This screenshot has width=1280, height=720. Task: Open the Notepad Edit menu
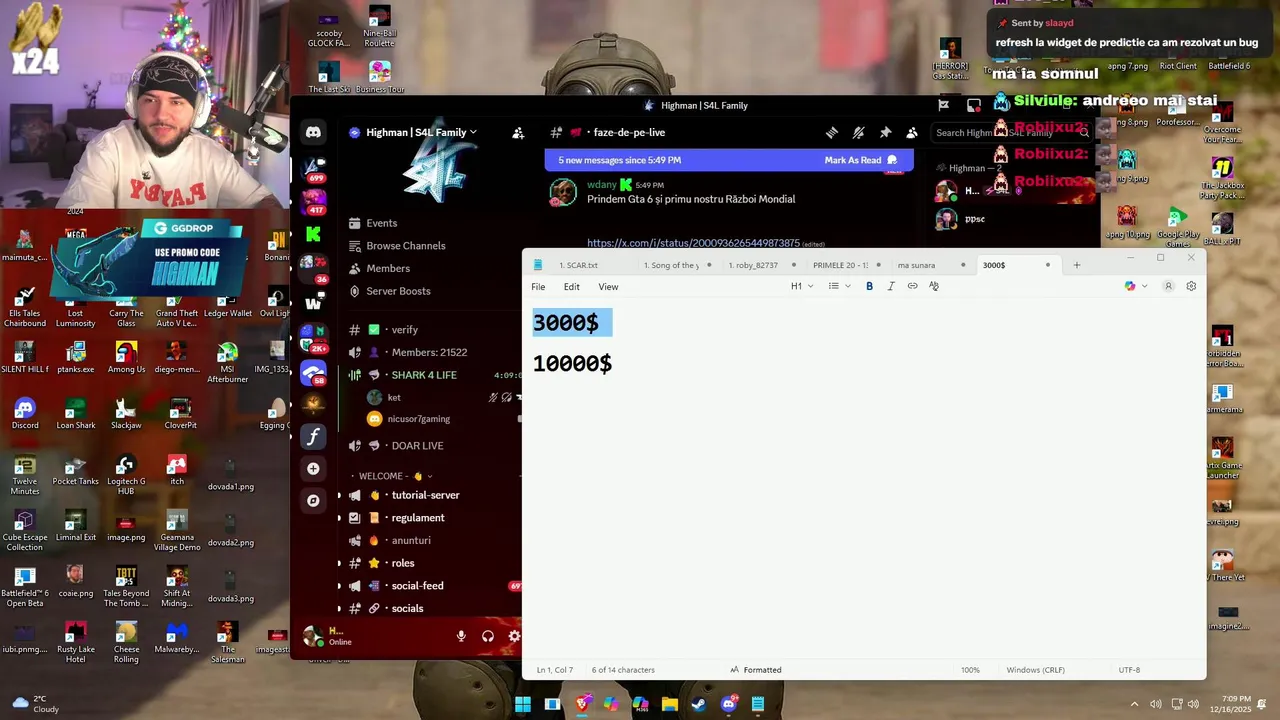pos(571,287)
